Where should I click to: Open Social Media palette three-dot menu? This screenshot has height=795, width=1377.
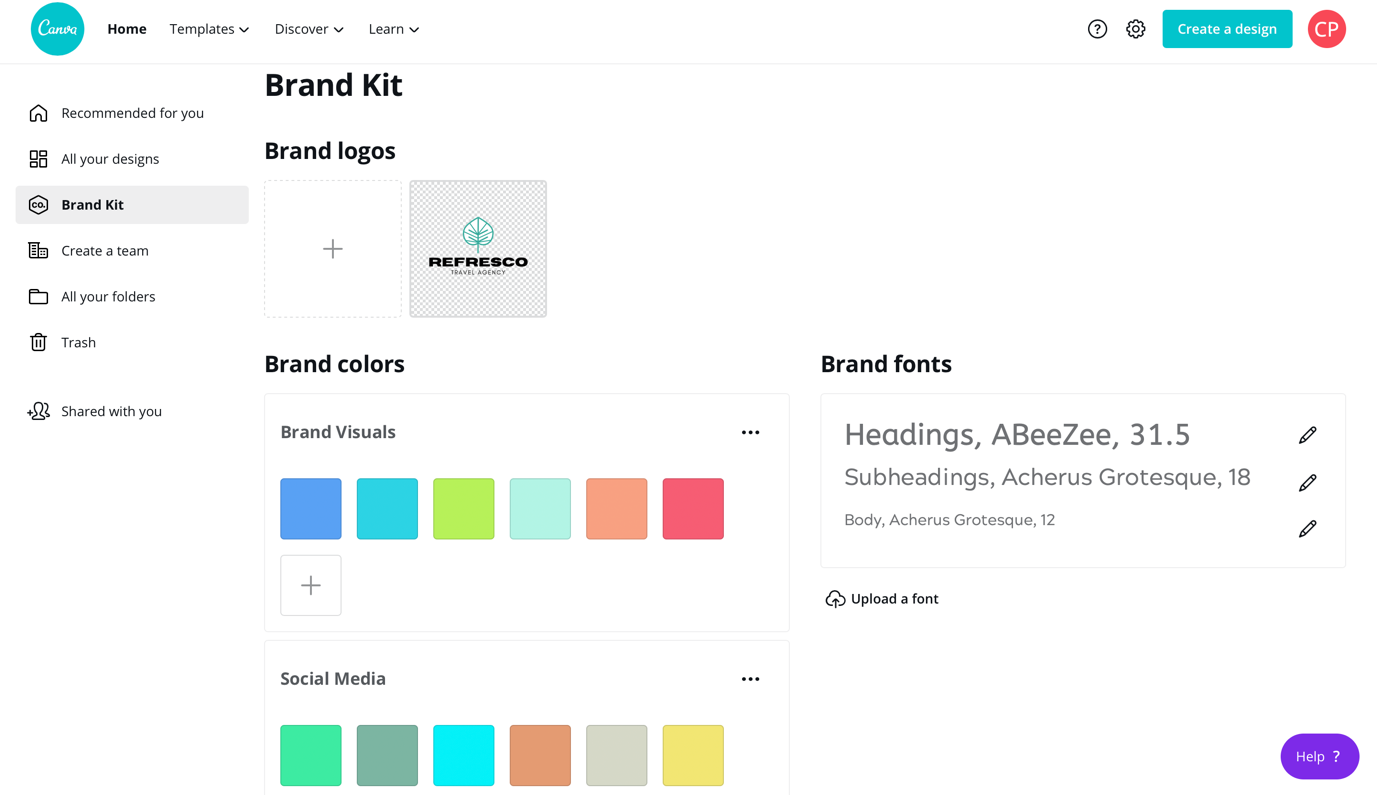(x=751, y=679)
